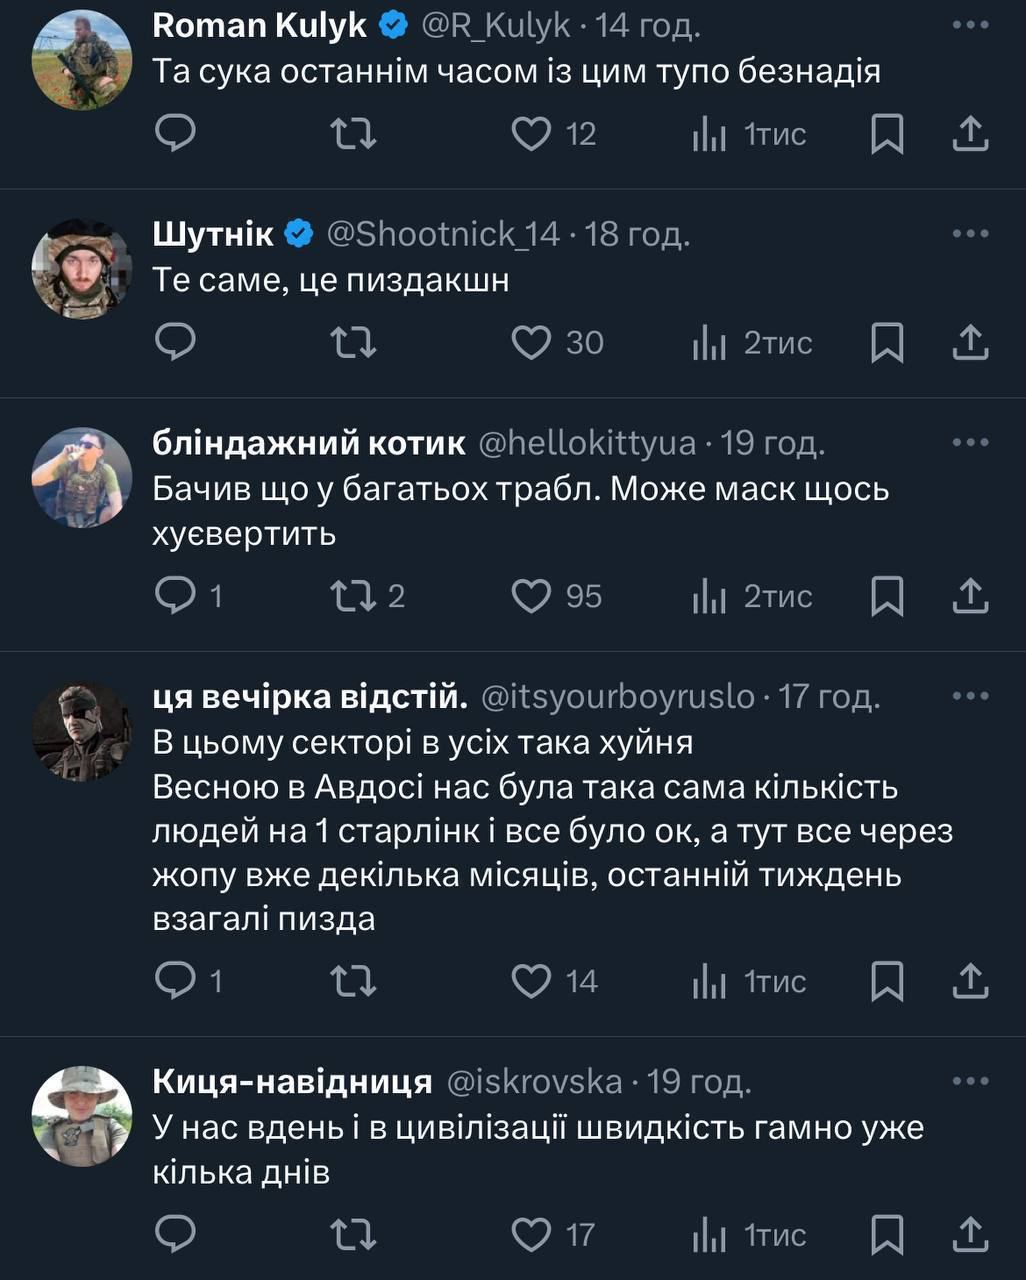Like the бліндажний котик tweet
1026x1280 pixels.
(531, 596)
